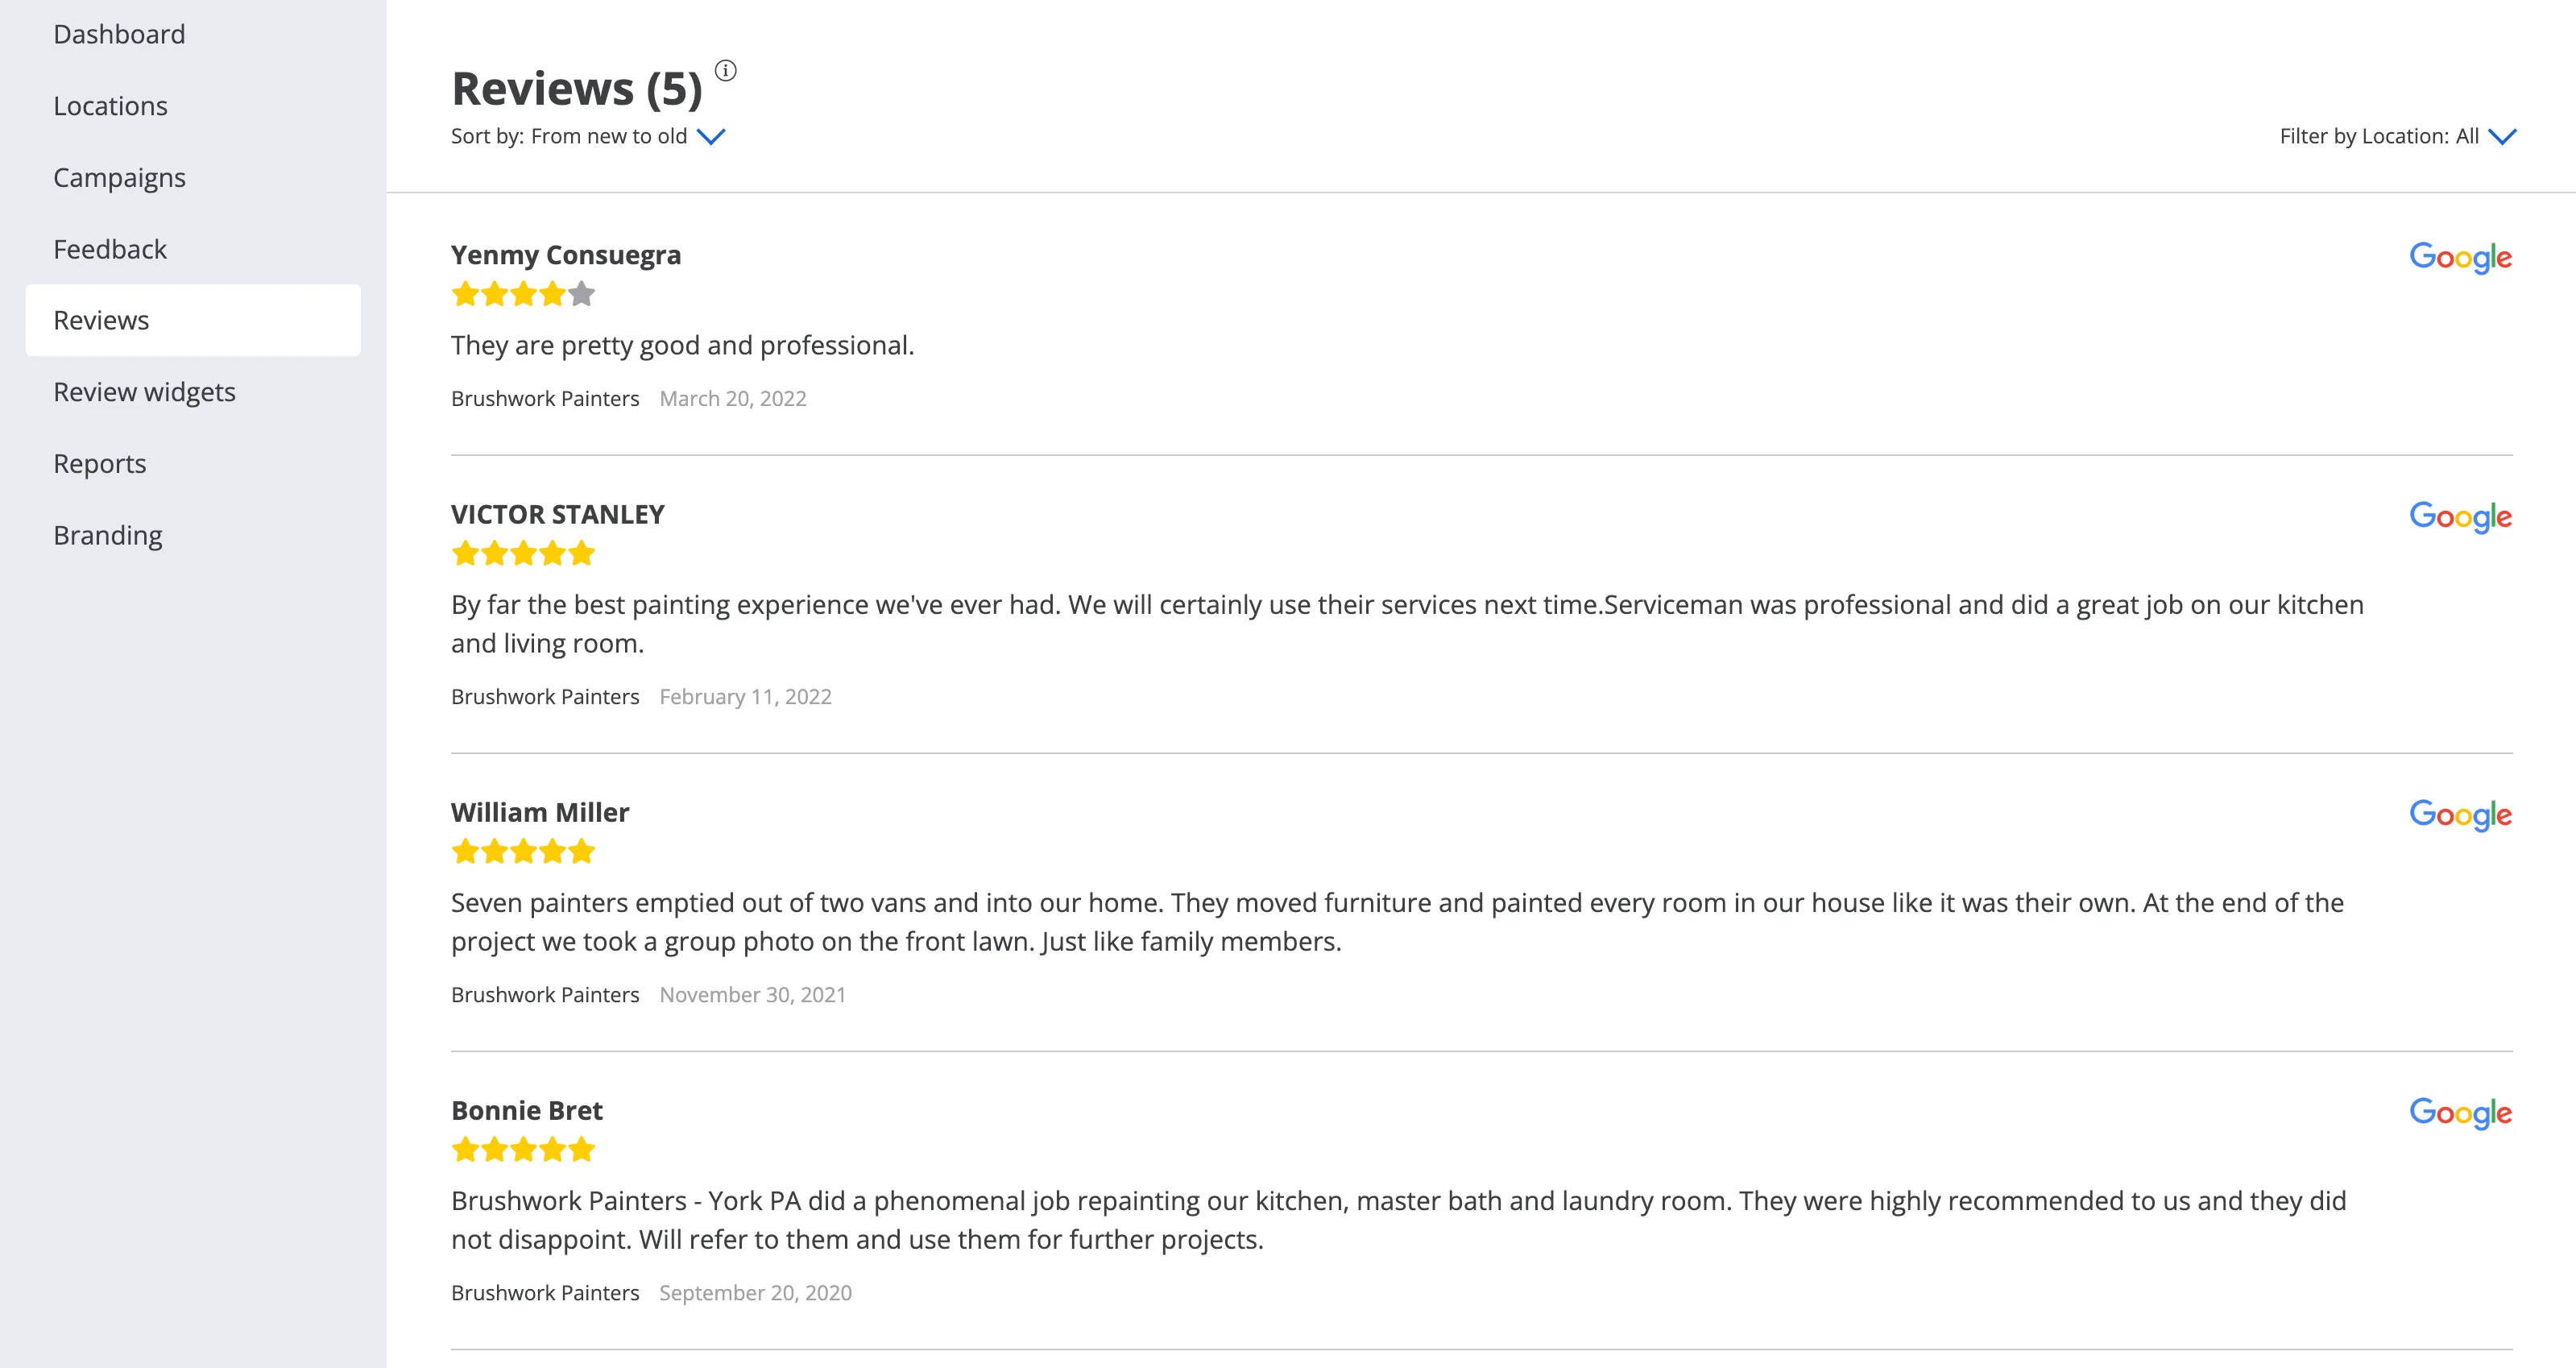Click VICTOR STANLEY's five-star rating
2576x1368 pixels.
[523, 553]
